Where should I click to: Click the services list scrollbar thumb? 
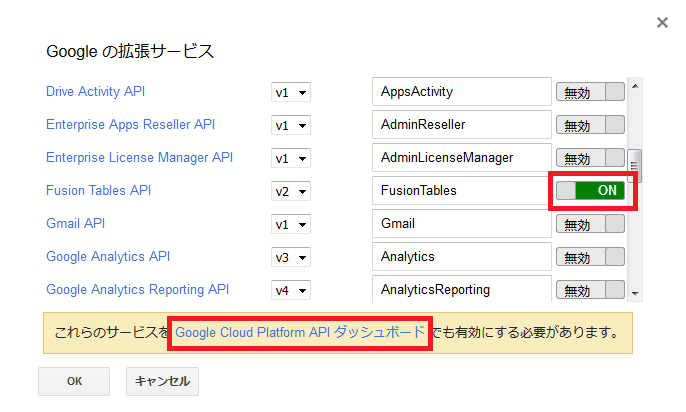pyautogui.click(x=634, y=166)
